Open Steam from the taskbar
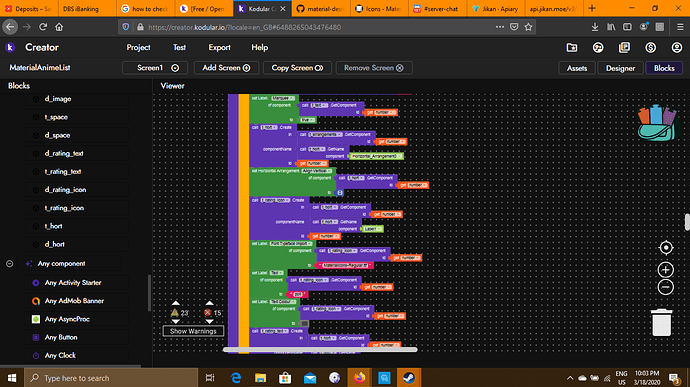Screen dimensions: 690x387 coord(409,378)
